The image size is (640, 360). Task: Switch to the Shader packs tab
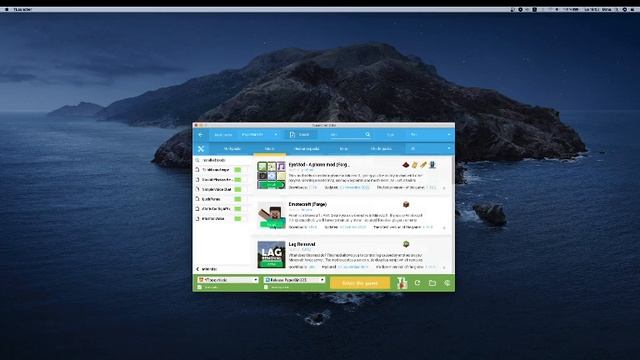tap(381, 149)
